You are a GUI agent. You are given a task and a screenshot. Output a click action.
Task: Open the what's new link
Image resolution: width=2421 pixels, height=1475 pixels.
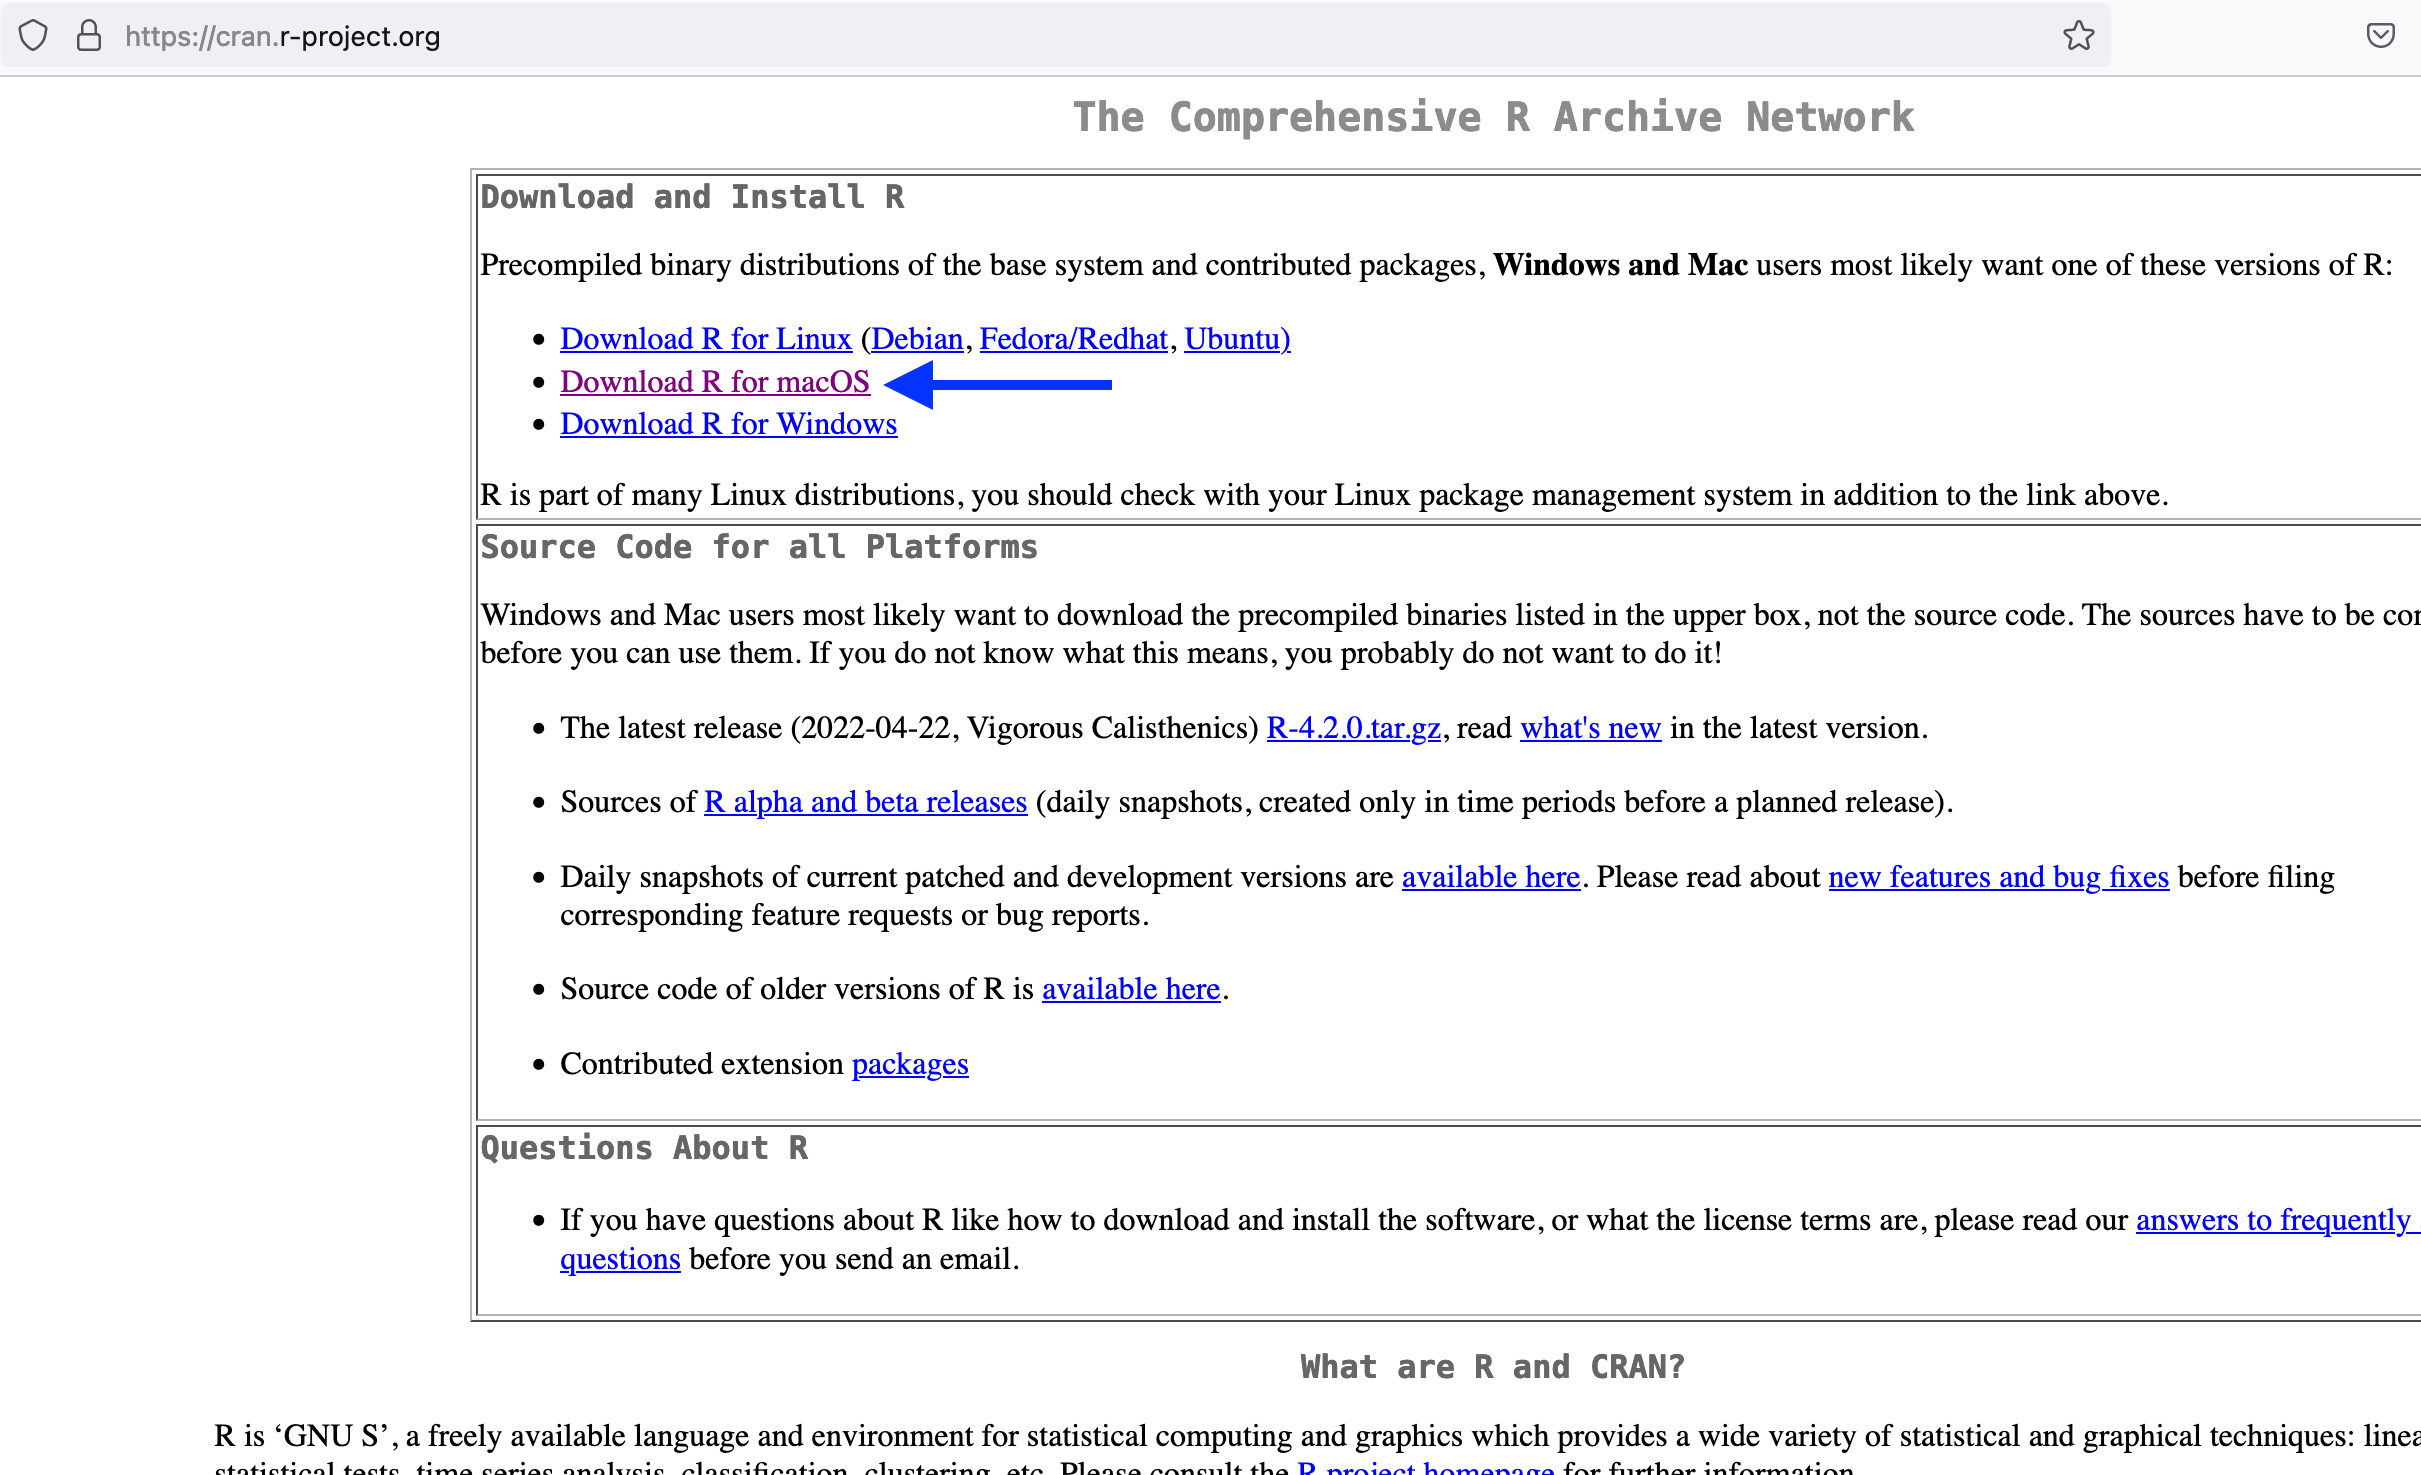pos(1590,728)
